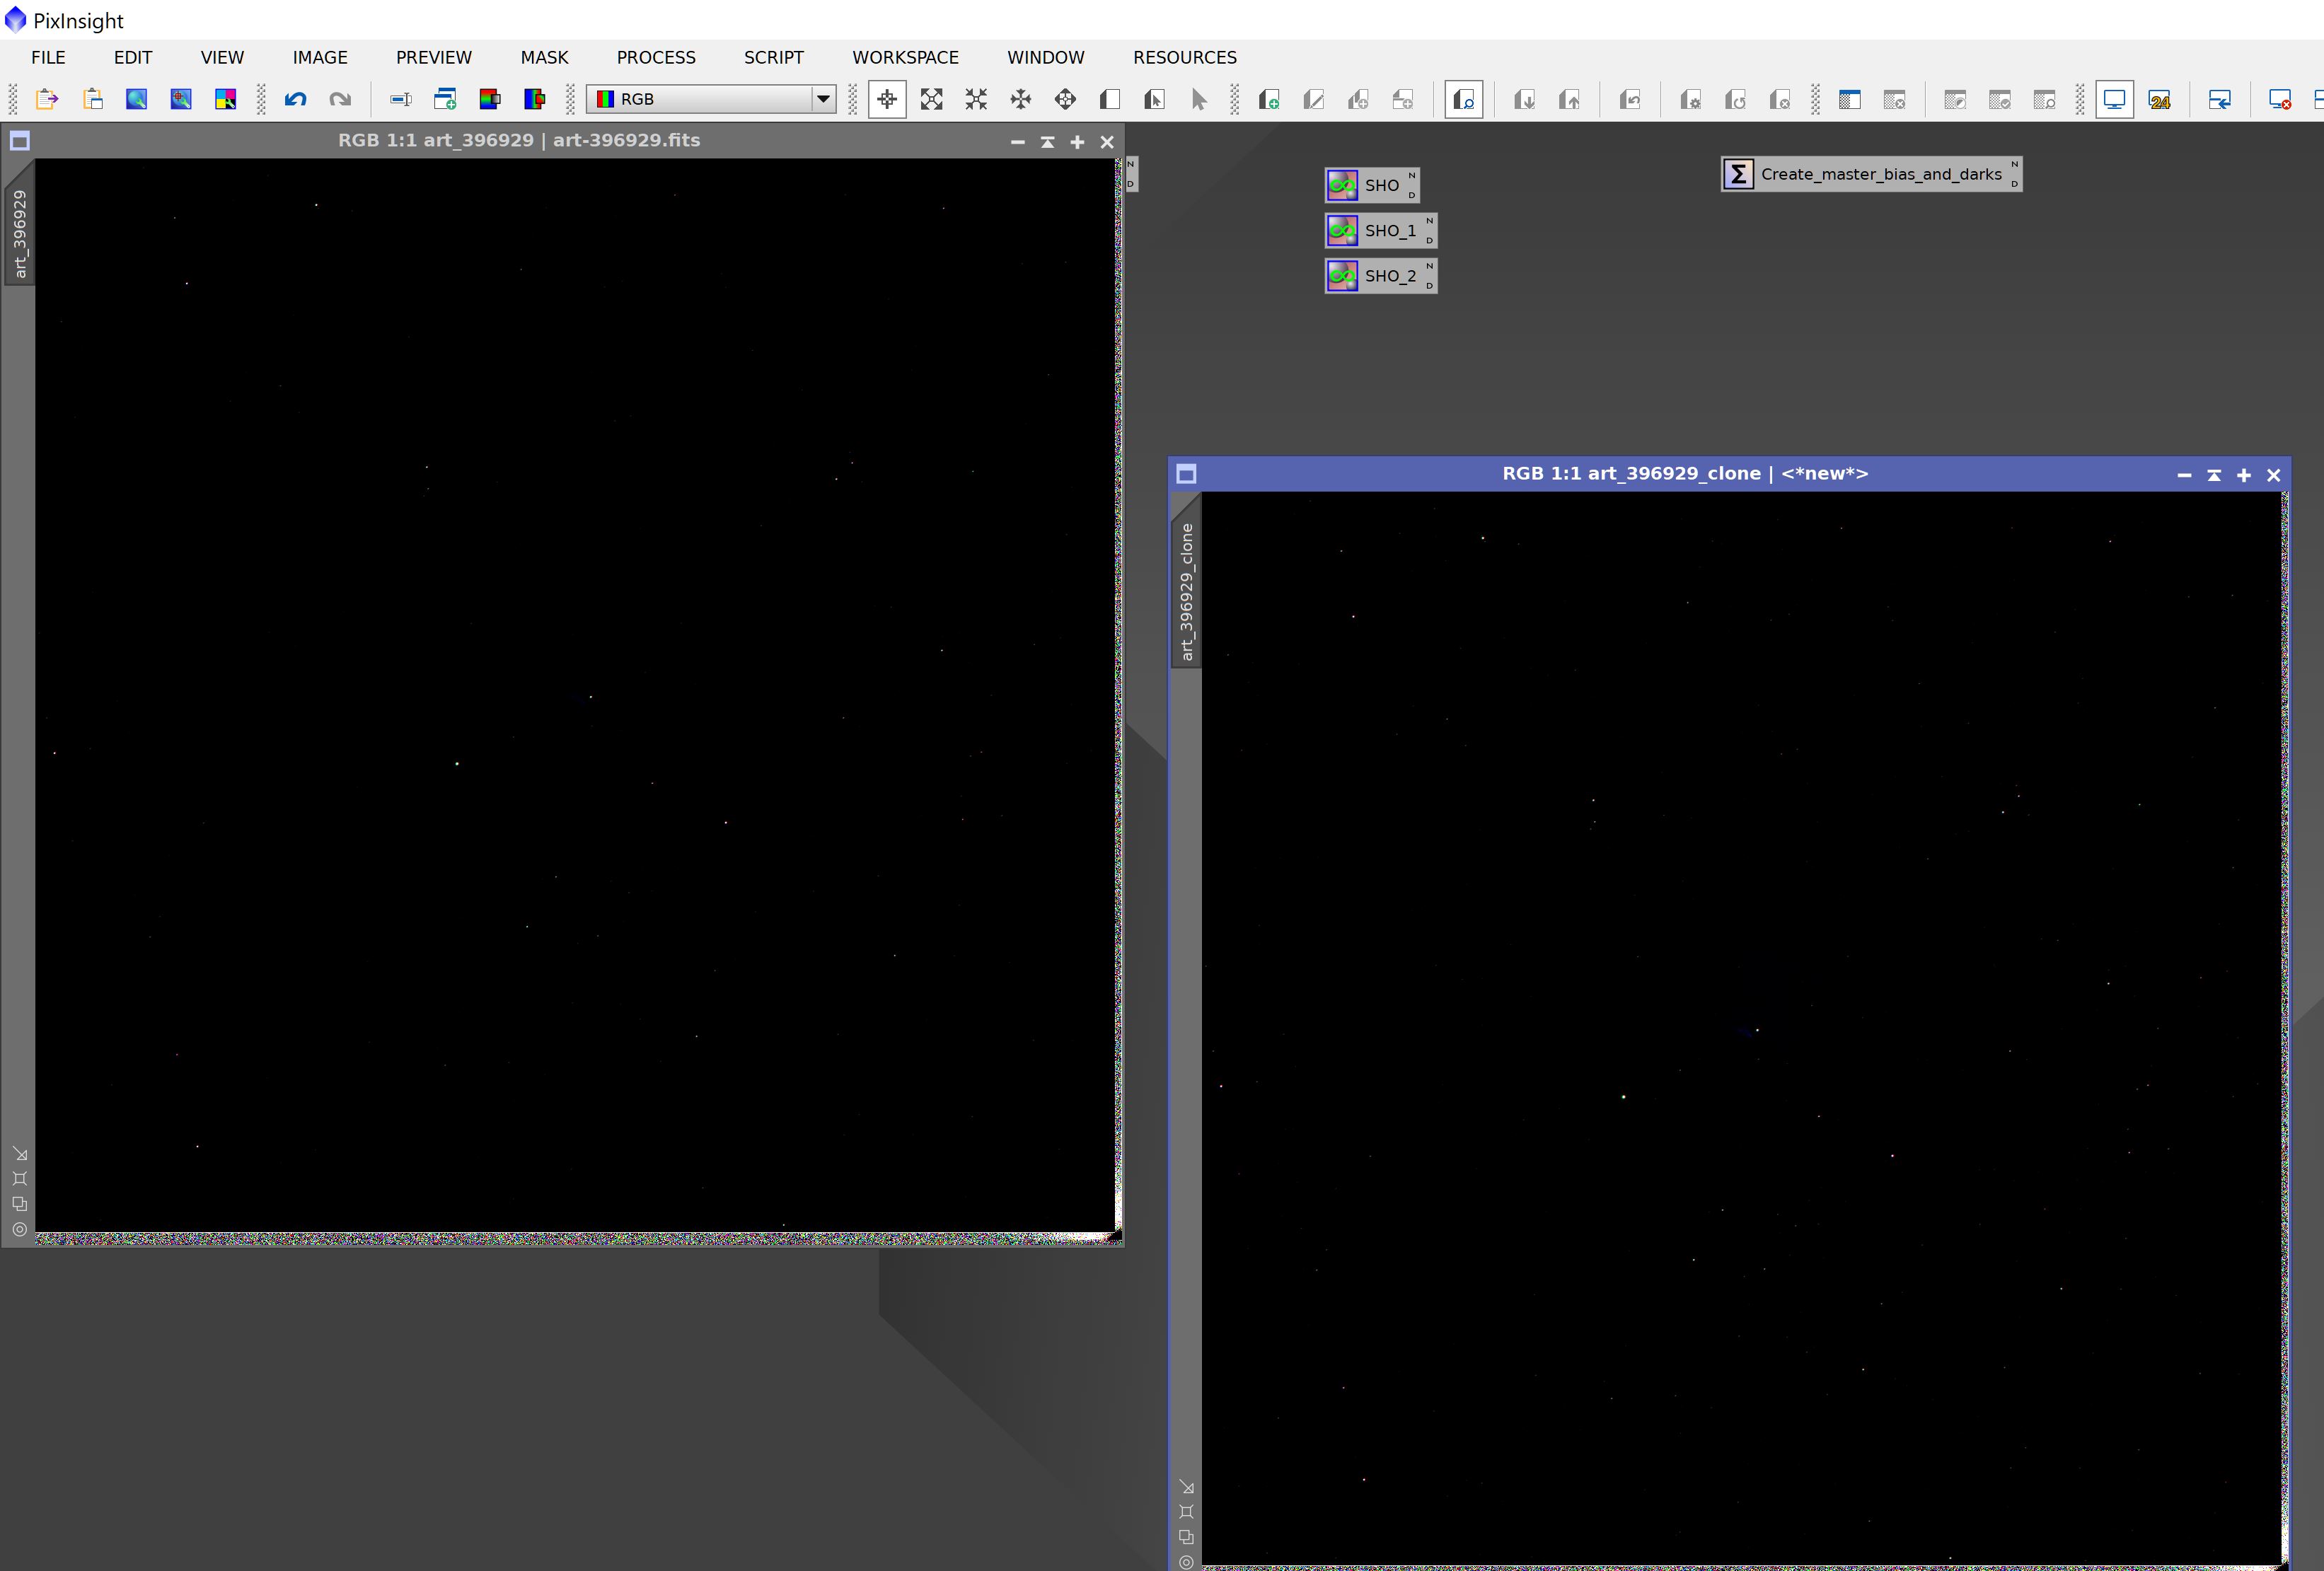The height and width of the screenshot is (1571, 2324).
Task: Shade the art_396929 window with the up-arrow button
Action: [x=1047, y=142]
